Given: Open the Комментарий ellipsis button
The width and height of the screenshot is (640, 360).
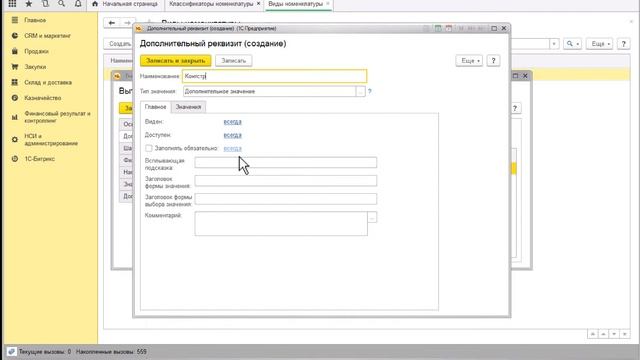Looking at the screenshot, I should (x=372, y=217).
